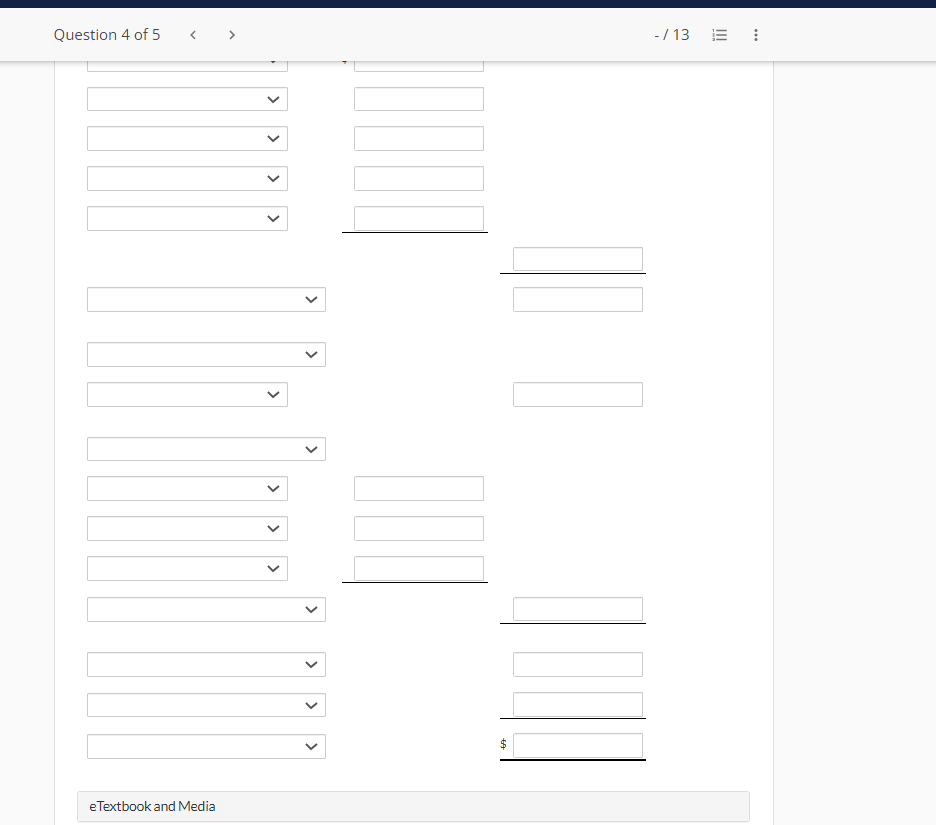Viewport: 936px width, 825px height.
Task: Open the question list icon
Action: click(x=719, y=35)
